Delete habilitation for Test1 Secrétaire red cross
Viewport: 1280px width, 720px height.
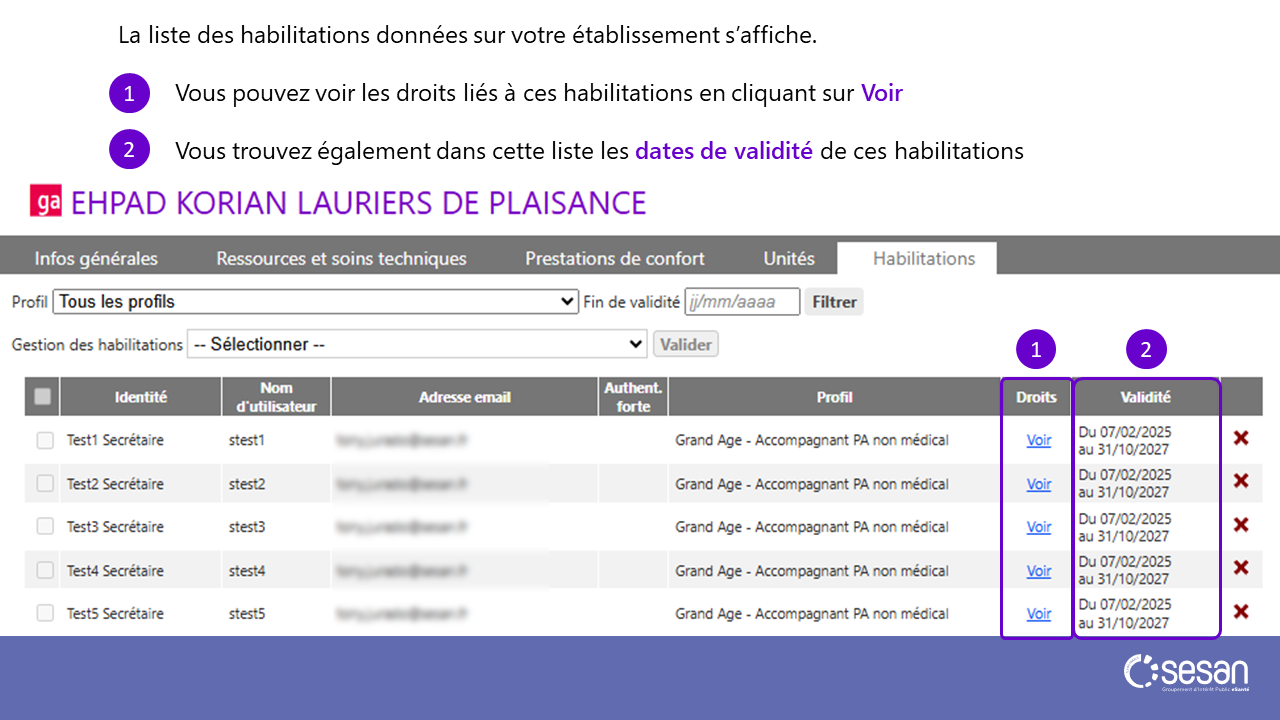tap(1241, 438)
